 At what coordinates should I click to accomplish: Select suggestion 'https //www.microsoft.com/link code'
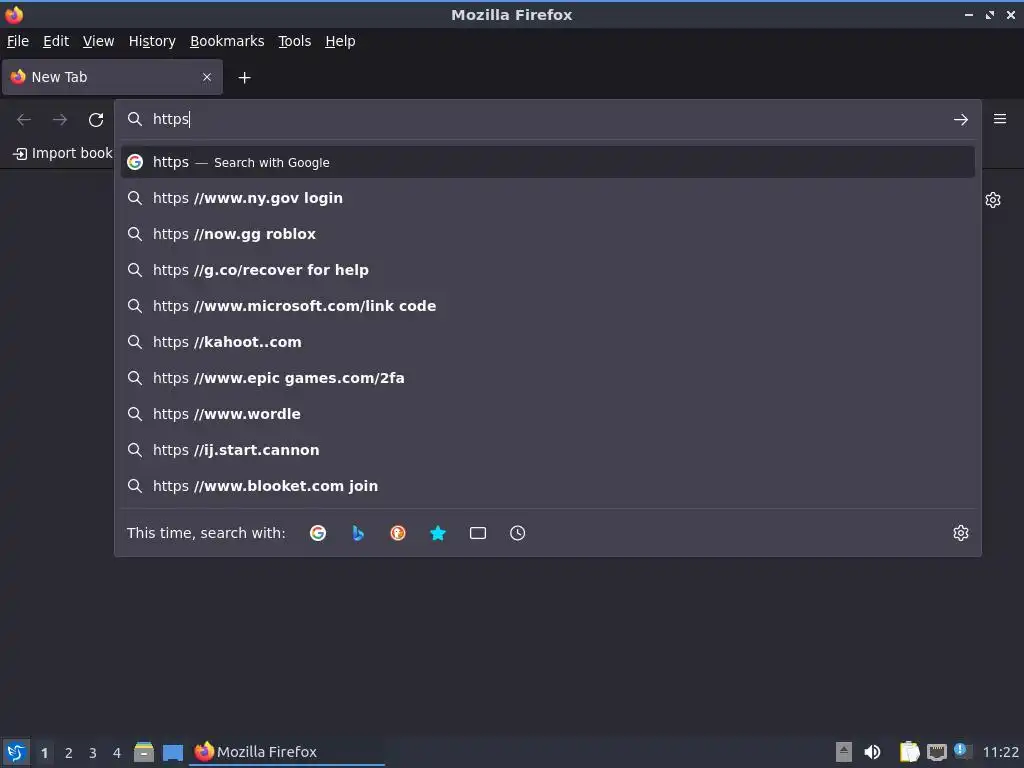547,306
